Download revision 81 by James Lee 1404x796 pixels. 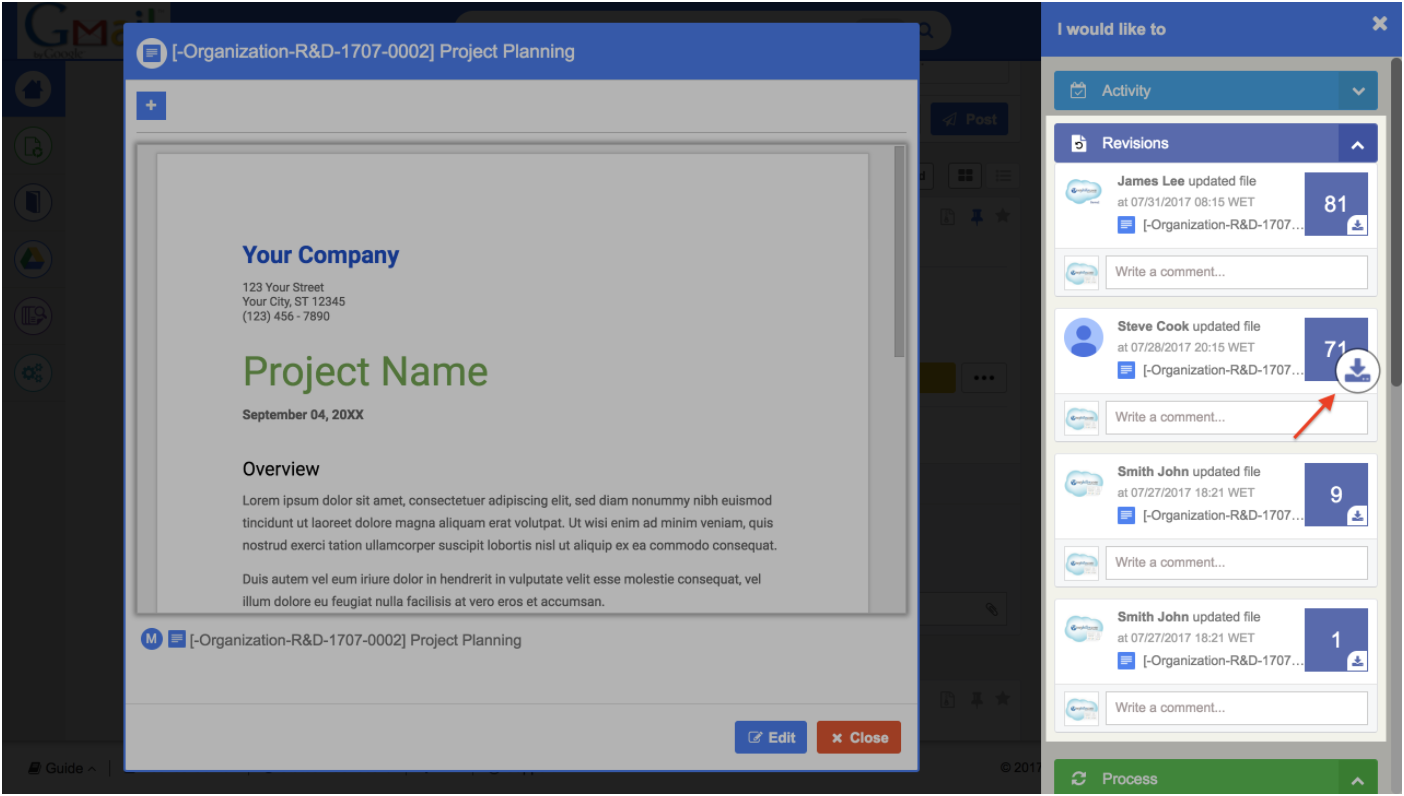[1357, 225]
